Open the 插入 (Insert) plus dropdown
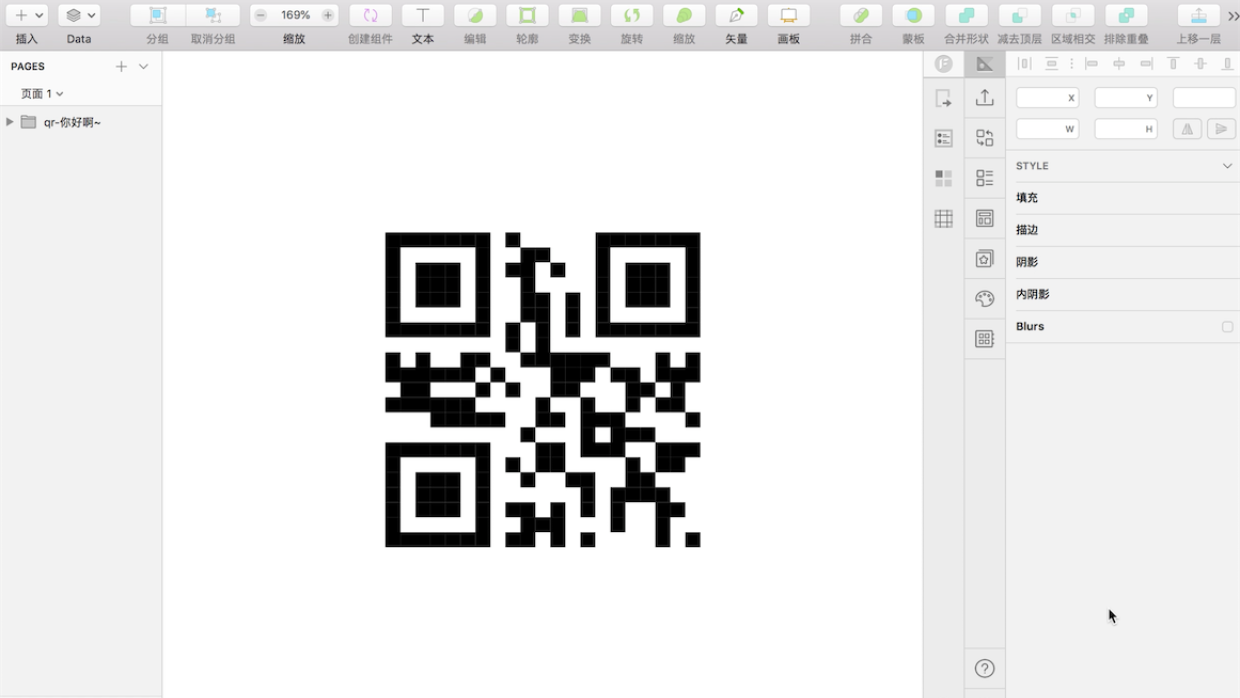 pyautogui.click(x=26, y=15)
